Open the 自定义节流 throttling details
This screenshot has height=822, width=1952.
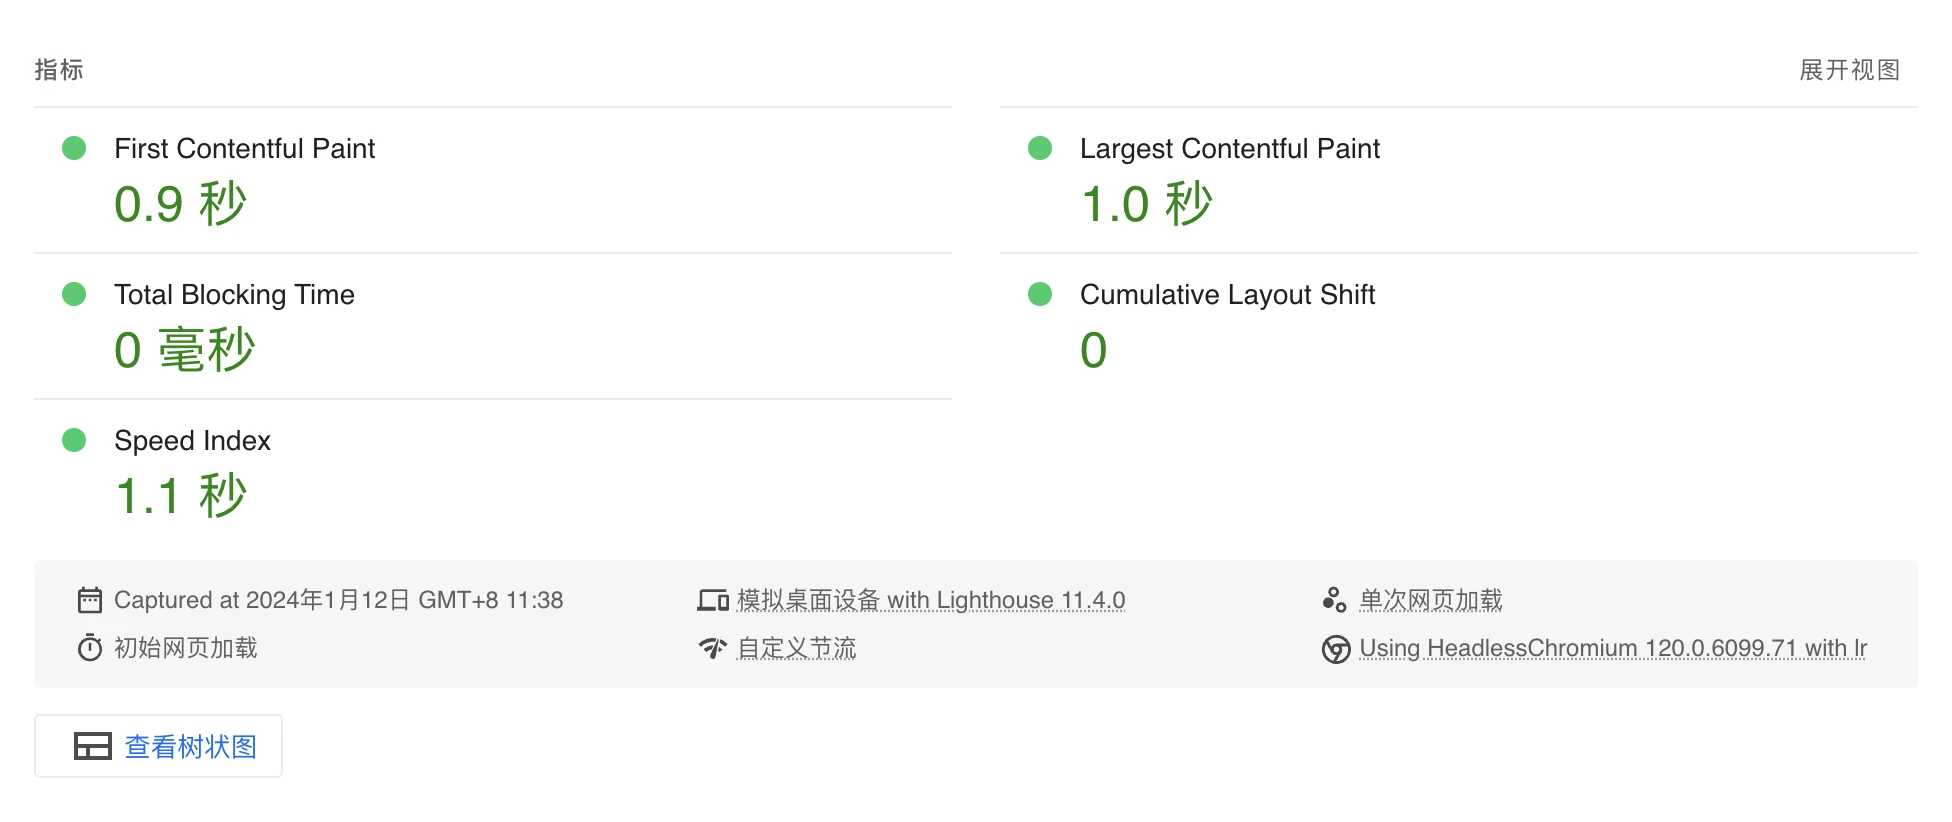[x=797, y=648]
